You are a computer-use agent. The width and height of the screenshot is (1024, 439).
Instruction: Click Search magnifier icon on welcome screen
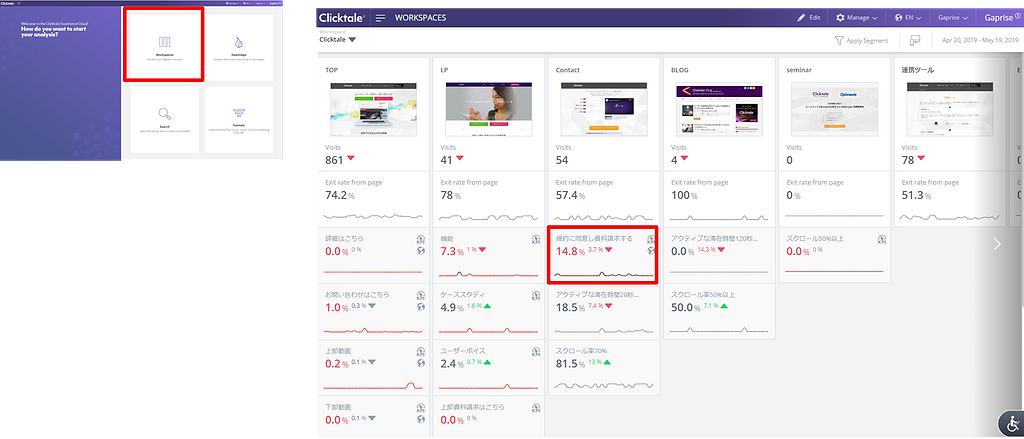coord(165,114)
